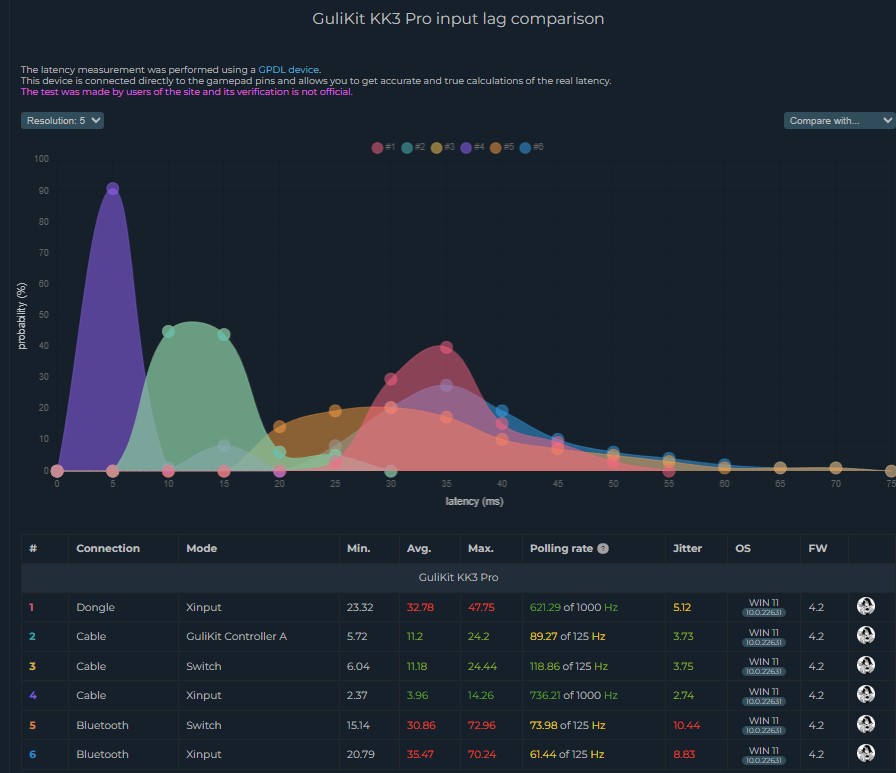Viewport: 896px width, 773px height.
Task: Open the Compare with... dropdown
Action: 839,121
